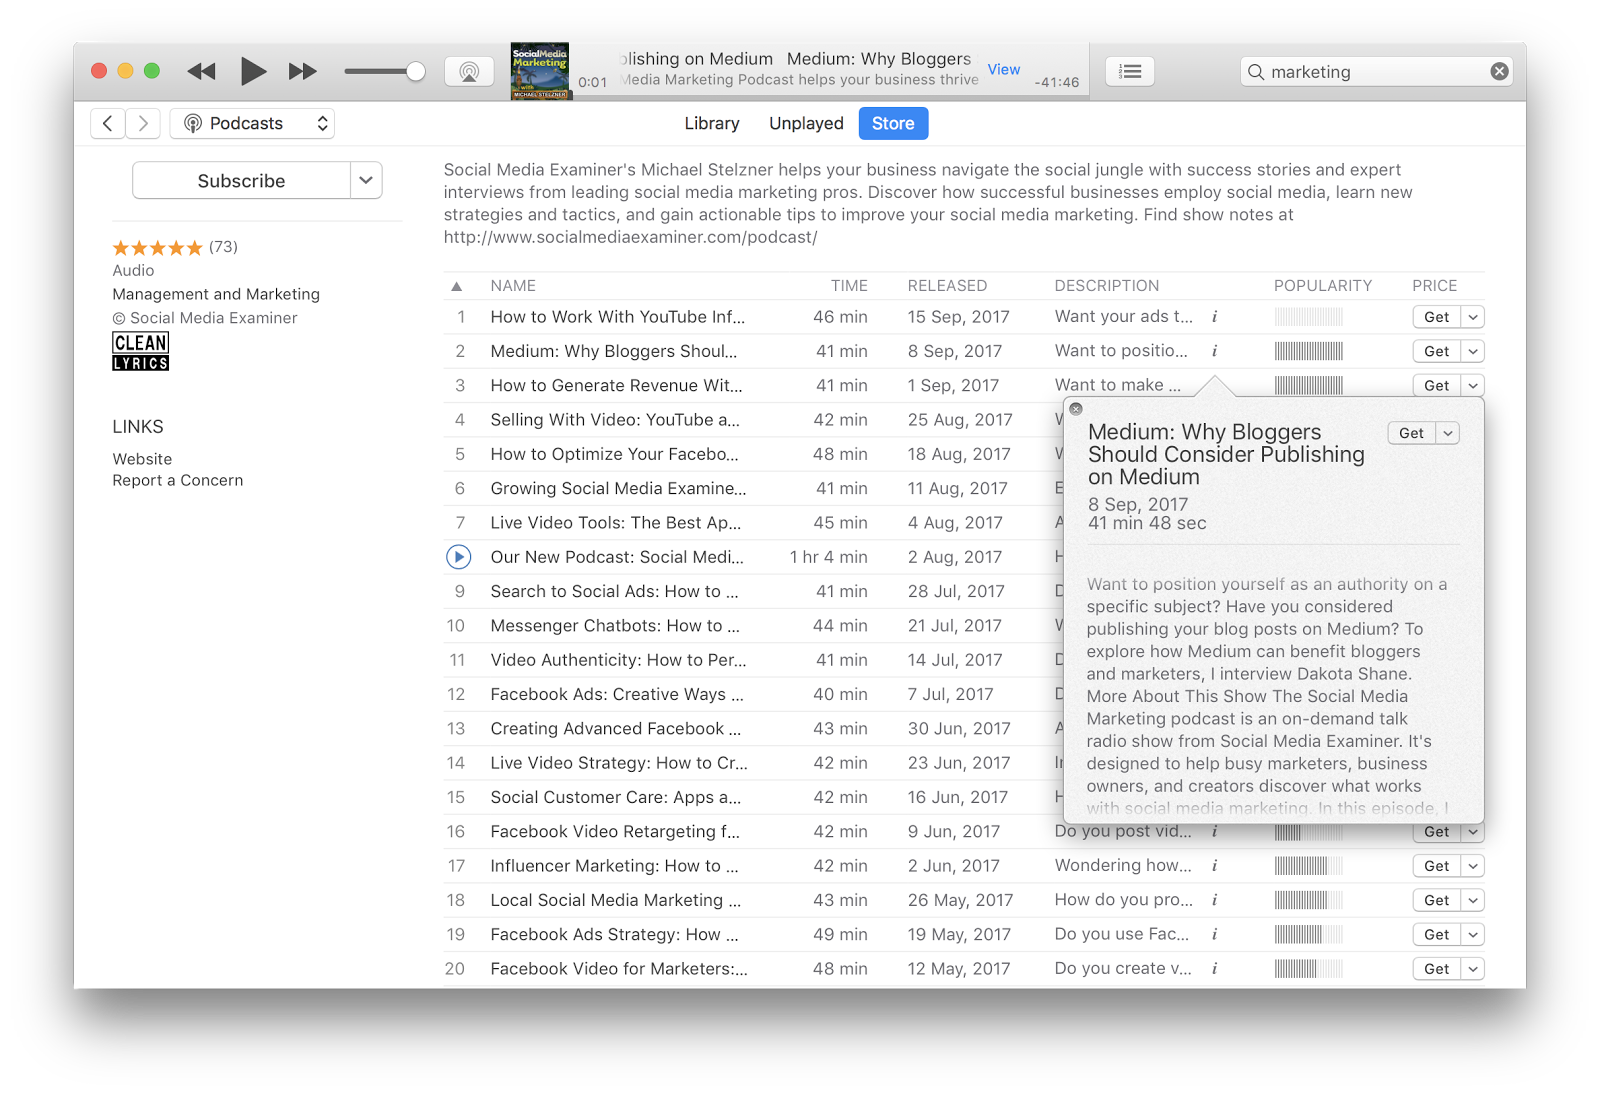Screen dimensions: 1600x1094
Task: Click the Subscribe button
Action: [x=241, y=181]
